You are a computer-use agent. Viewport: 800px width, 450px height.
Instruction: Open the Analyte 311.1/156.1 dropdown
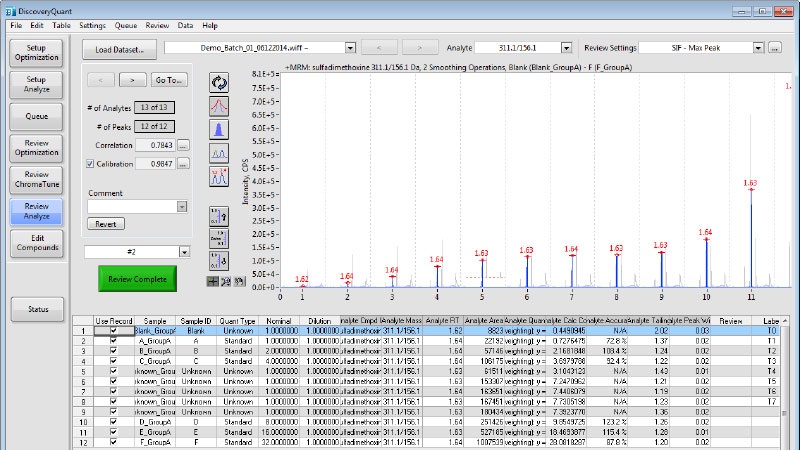[x=567, y=48]
